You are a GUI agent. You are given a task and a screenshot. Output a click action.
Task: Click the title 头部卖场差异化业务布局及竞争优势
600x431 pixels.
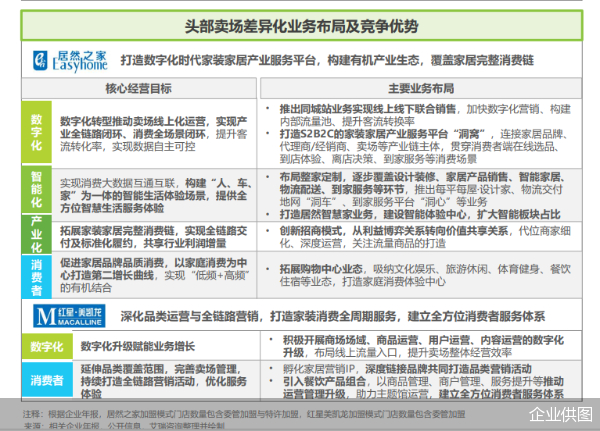[x=302, y=26]
